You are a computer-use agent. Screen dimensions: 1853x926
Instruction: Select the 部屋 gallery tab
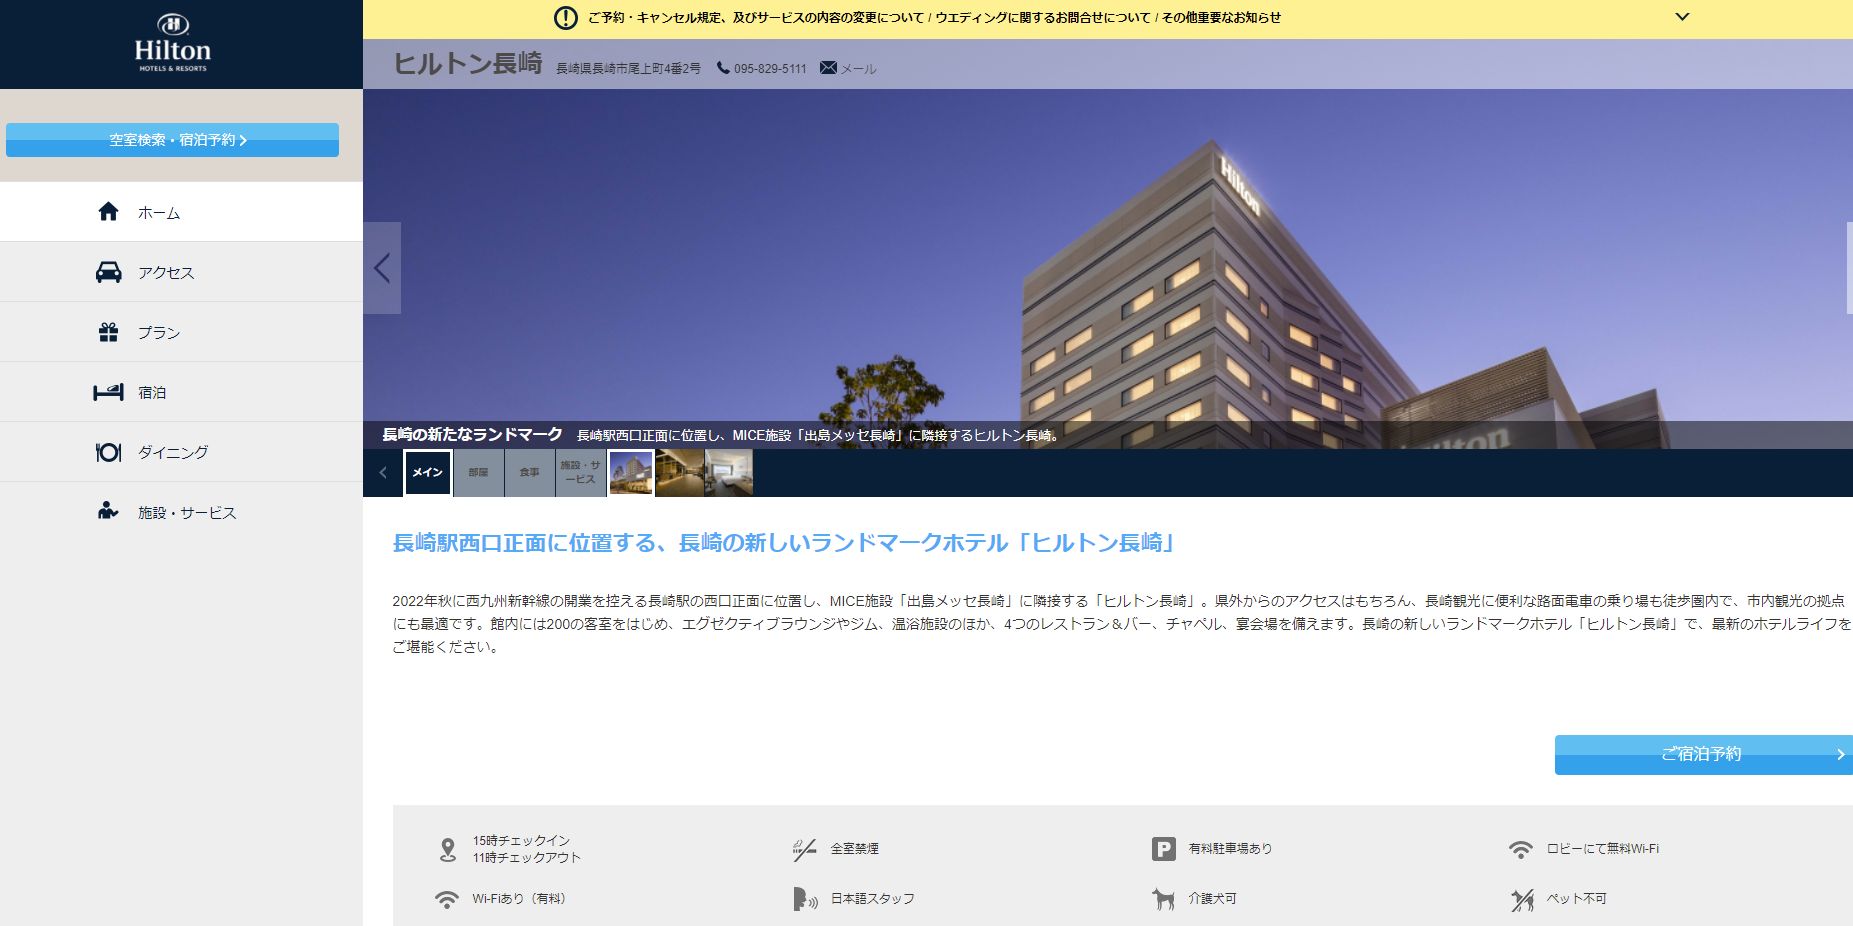479,473
